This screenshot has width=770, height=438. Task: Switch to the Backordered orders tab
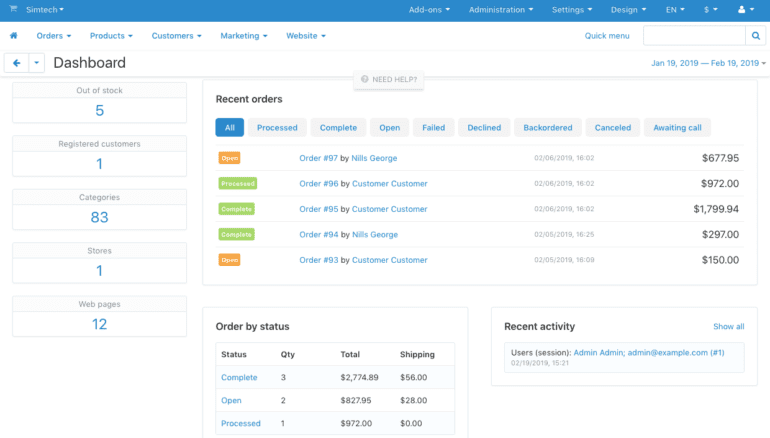[547, 128]
